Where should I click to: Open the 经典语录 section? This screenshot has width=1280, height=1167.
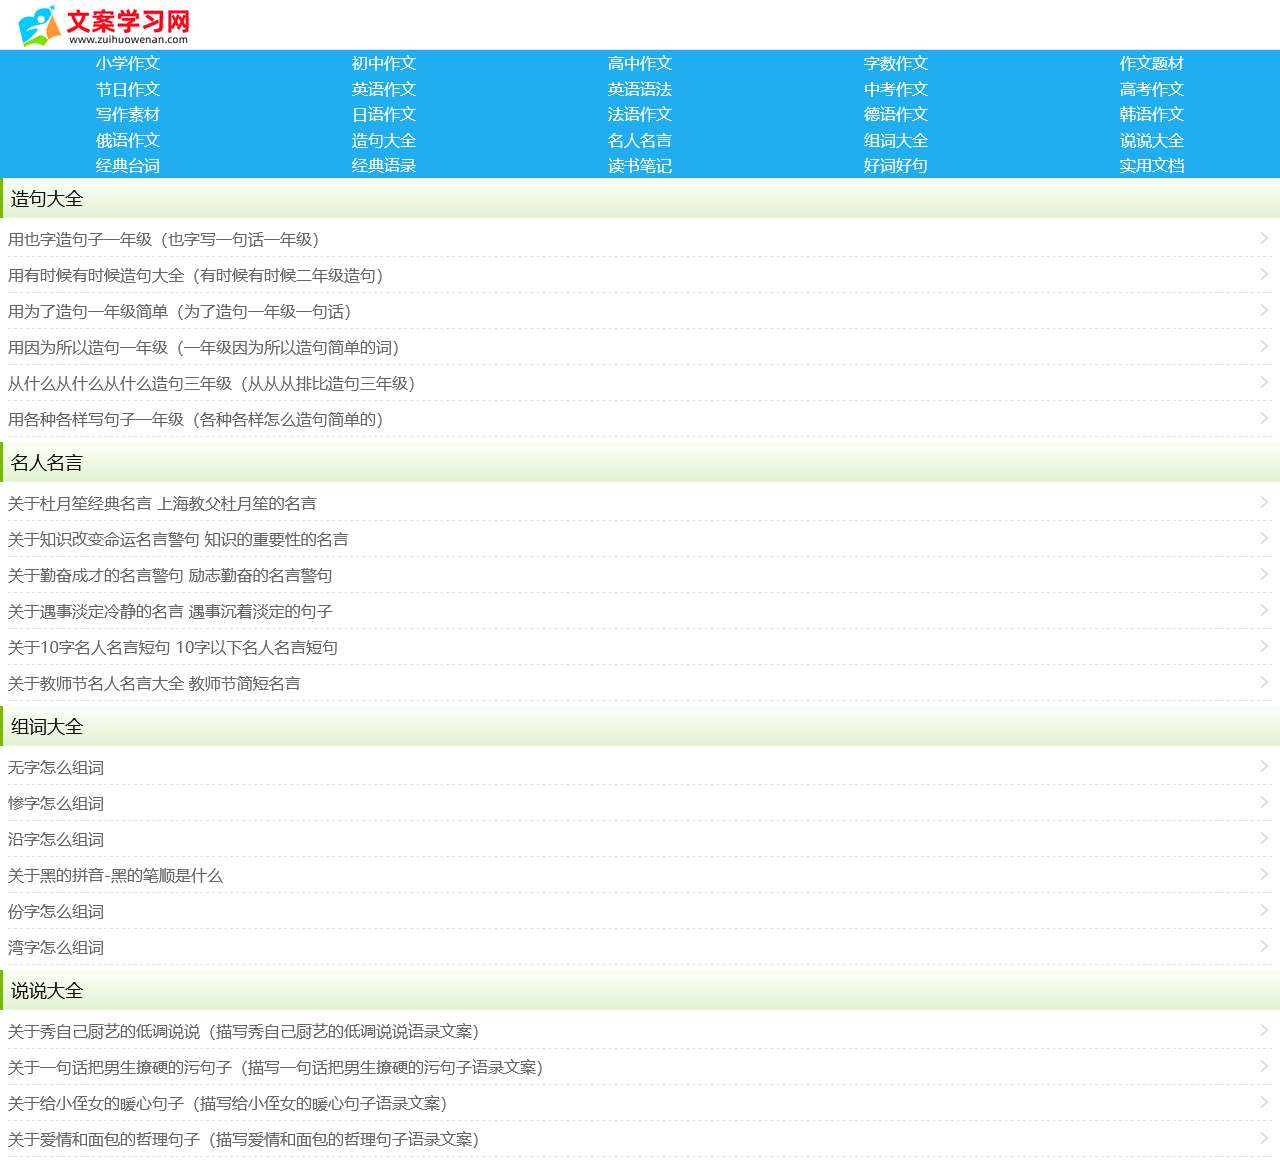384,165
